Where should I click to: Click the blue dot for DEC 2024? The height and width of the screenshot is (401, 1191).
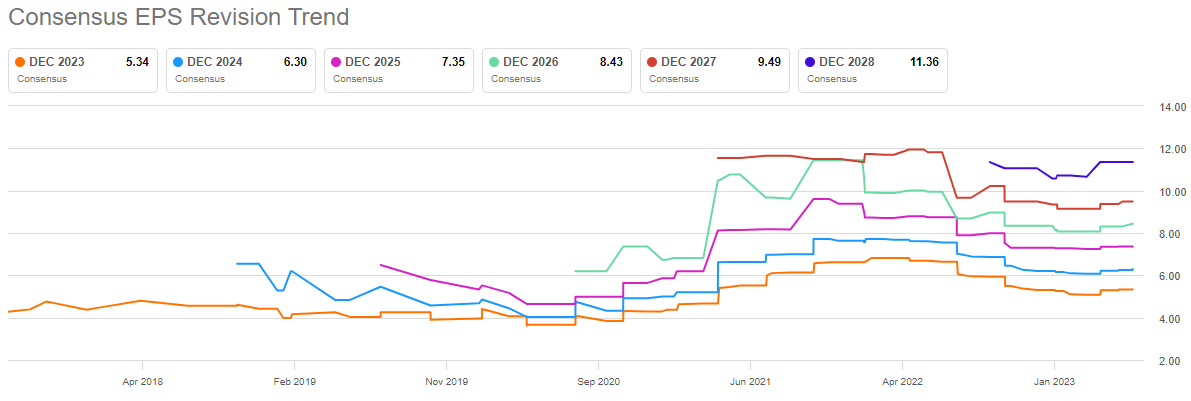tap(179, 62)
